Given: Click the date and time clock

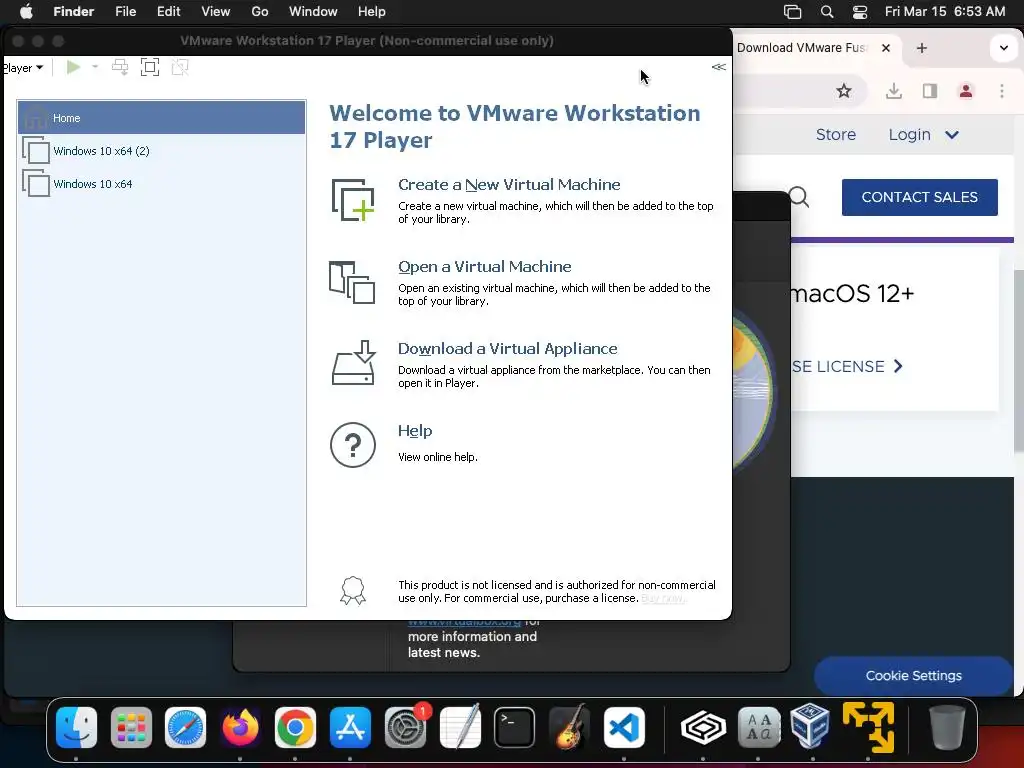Looking at the screenshot, I should click(944, 12).
